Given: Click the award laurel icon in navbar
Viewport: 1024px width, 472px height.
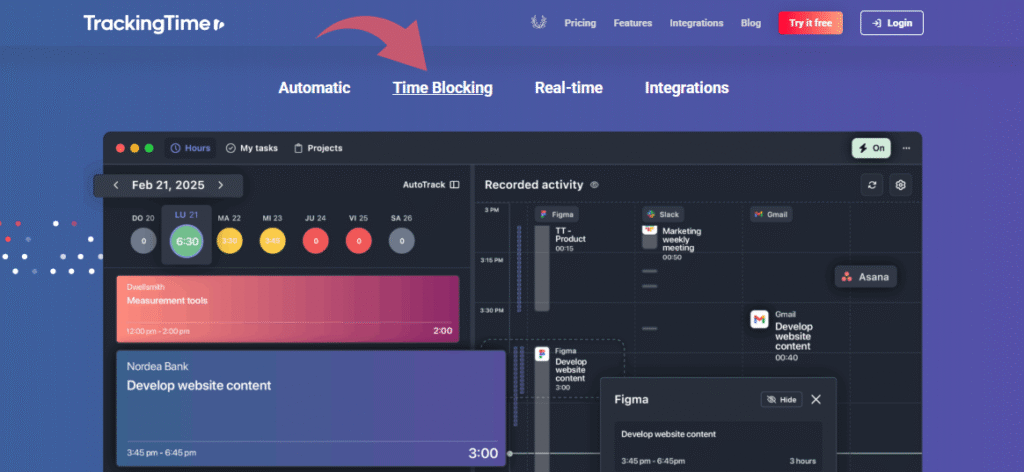Looking at the screenshot, I should (539, 23).
